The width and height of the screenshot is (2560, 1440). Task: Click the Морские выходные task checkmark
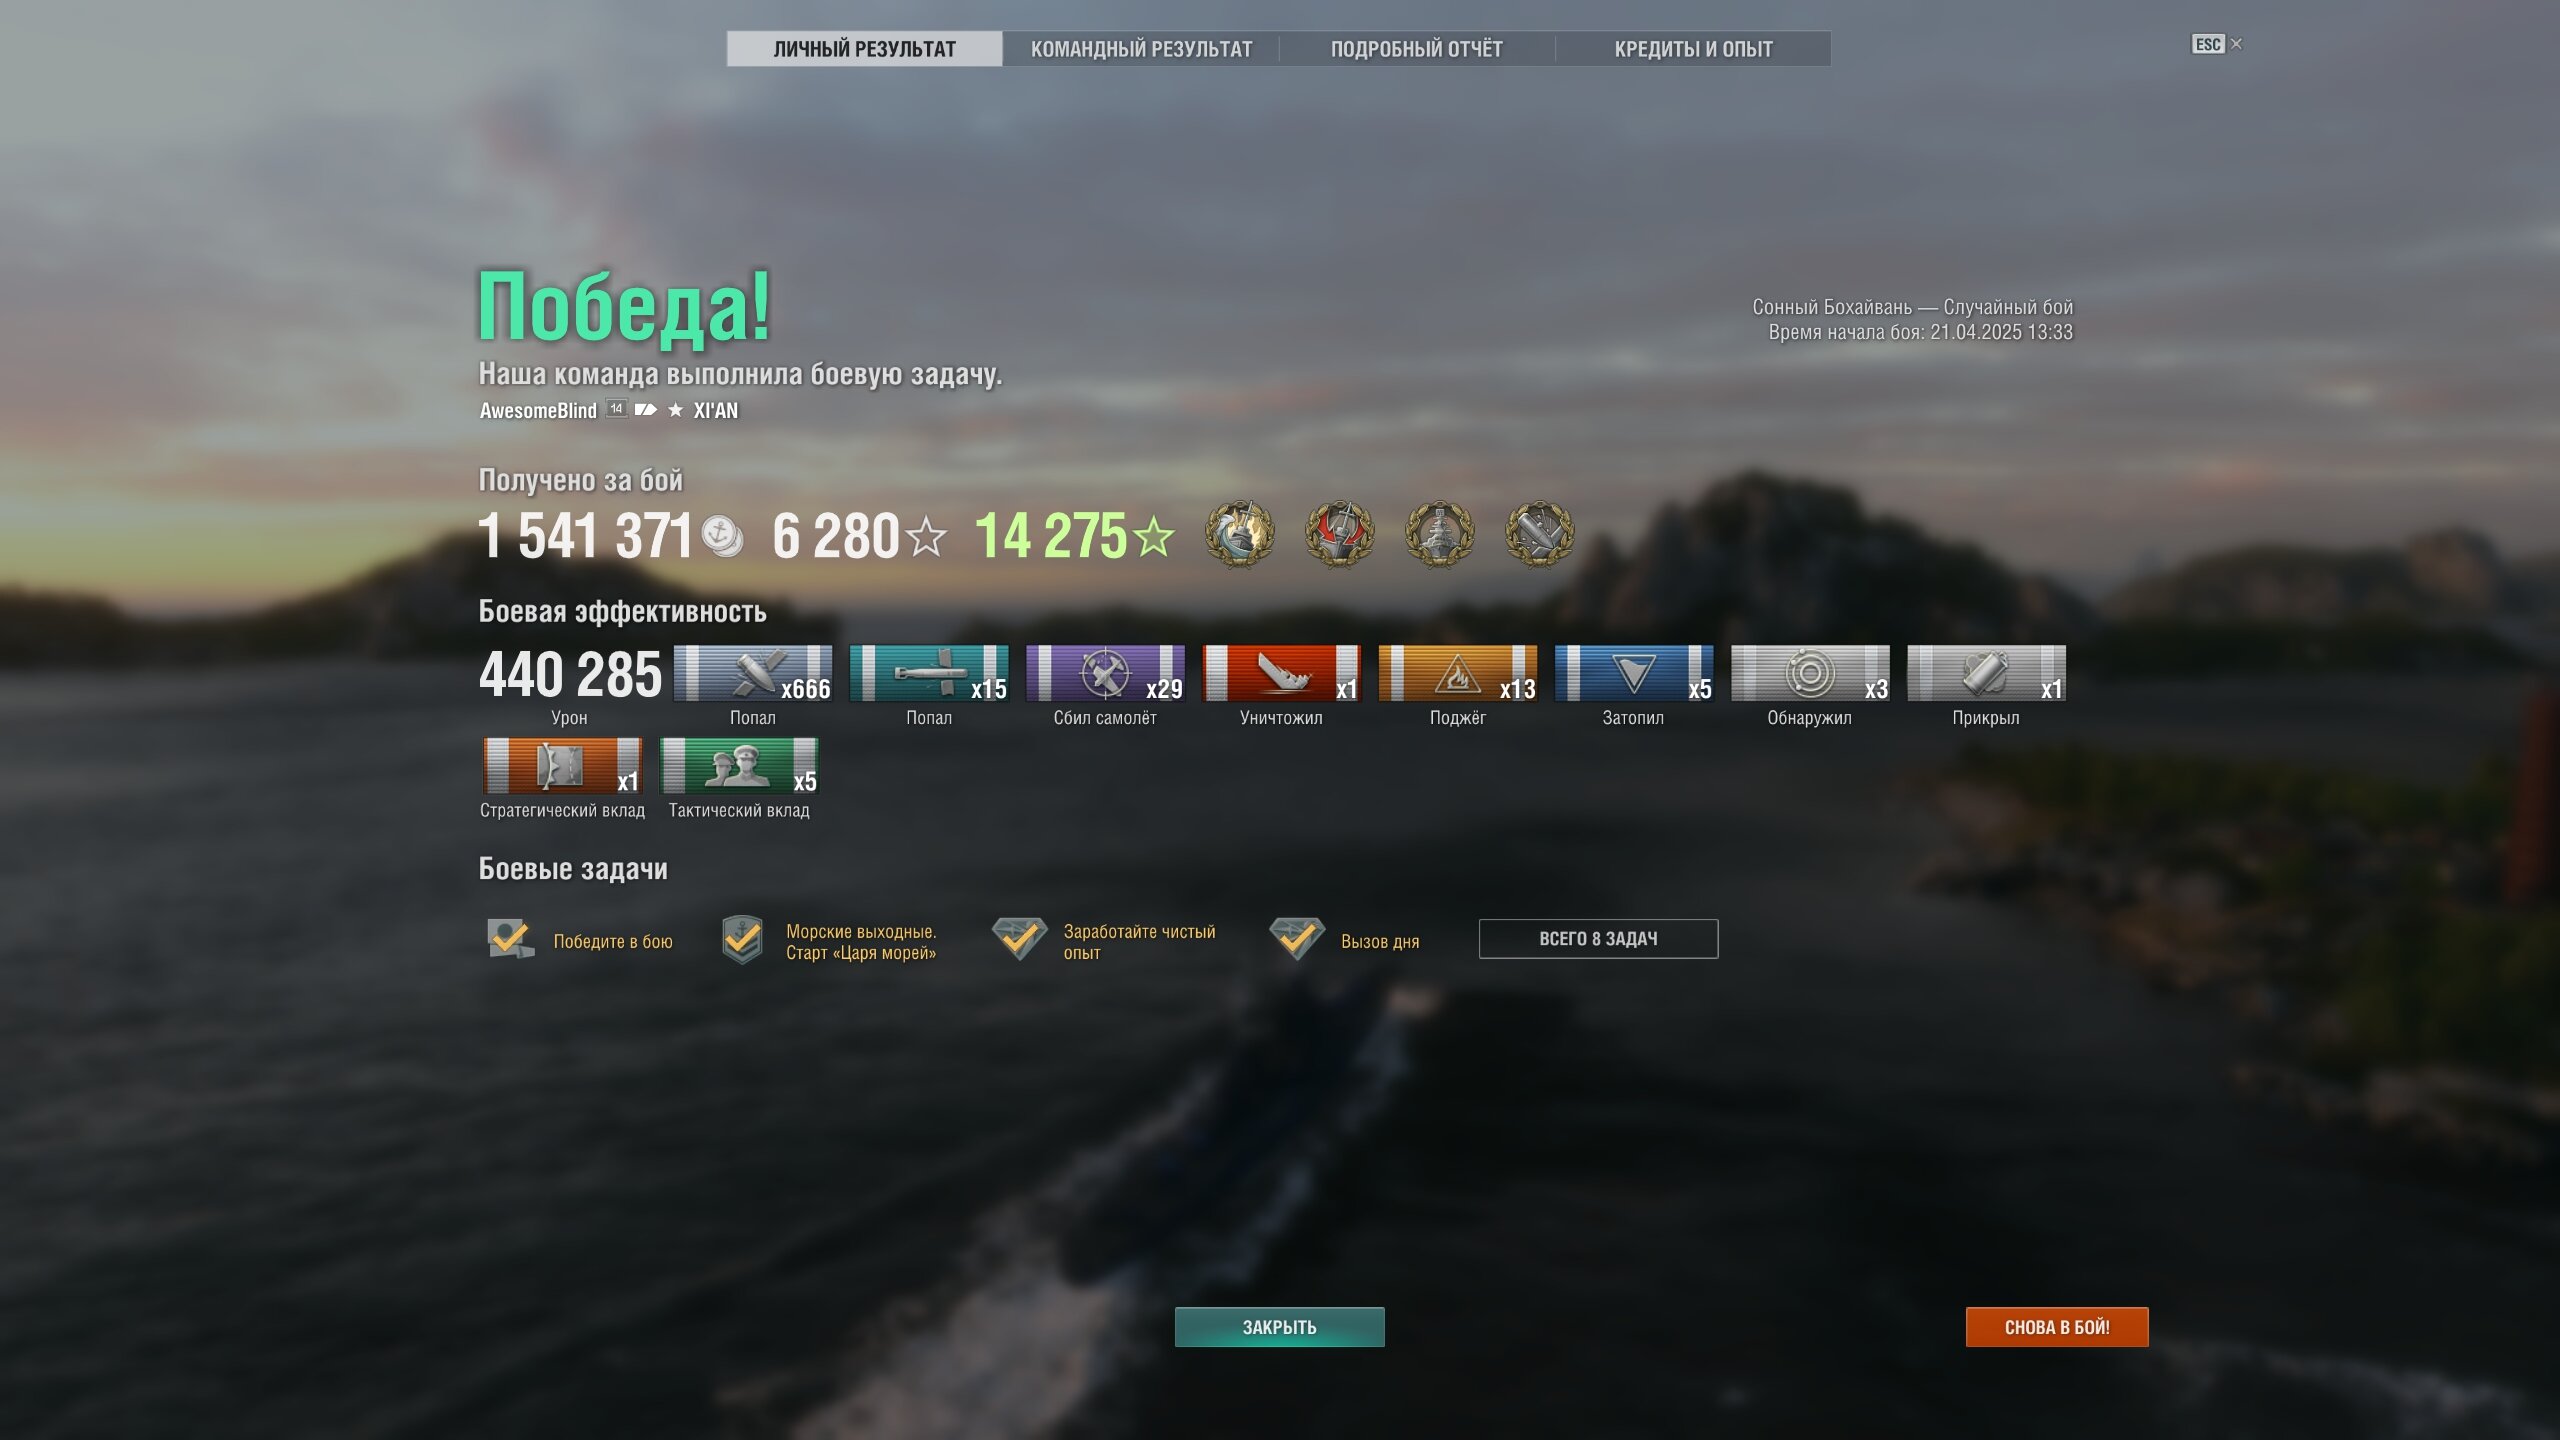pyautogui.click(x=742, y=940)
